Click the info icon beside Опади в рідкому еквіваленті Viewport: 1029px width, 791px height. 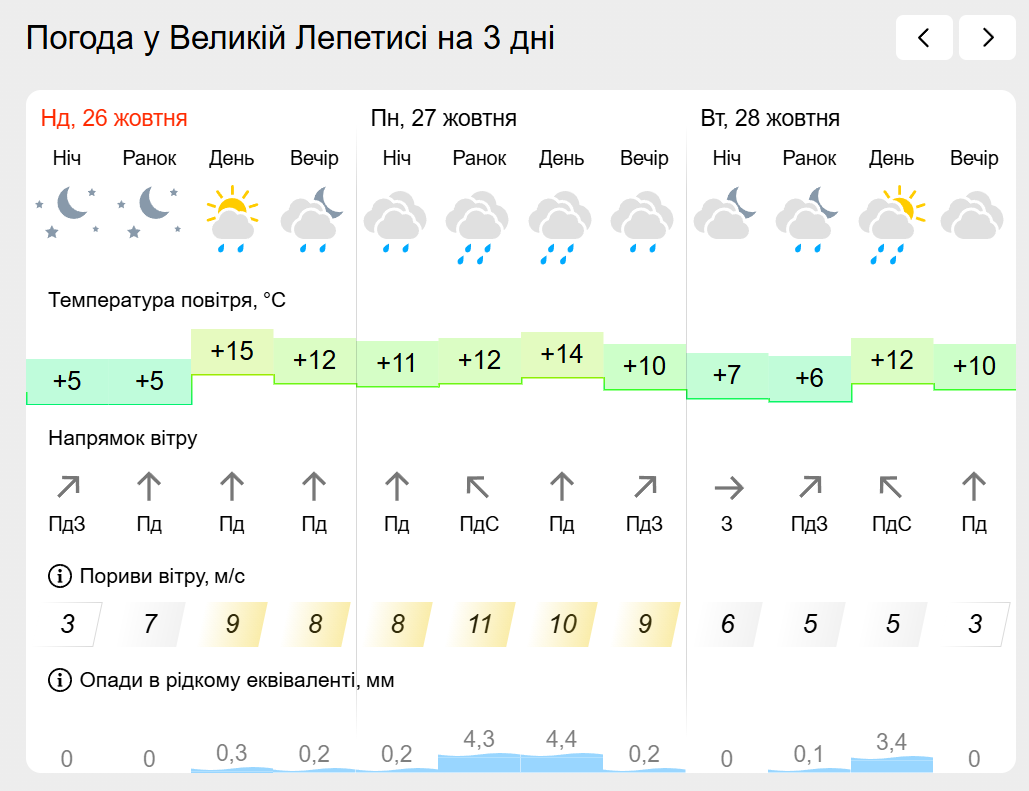[60, 681]
